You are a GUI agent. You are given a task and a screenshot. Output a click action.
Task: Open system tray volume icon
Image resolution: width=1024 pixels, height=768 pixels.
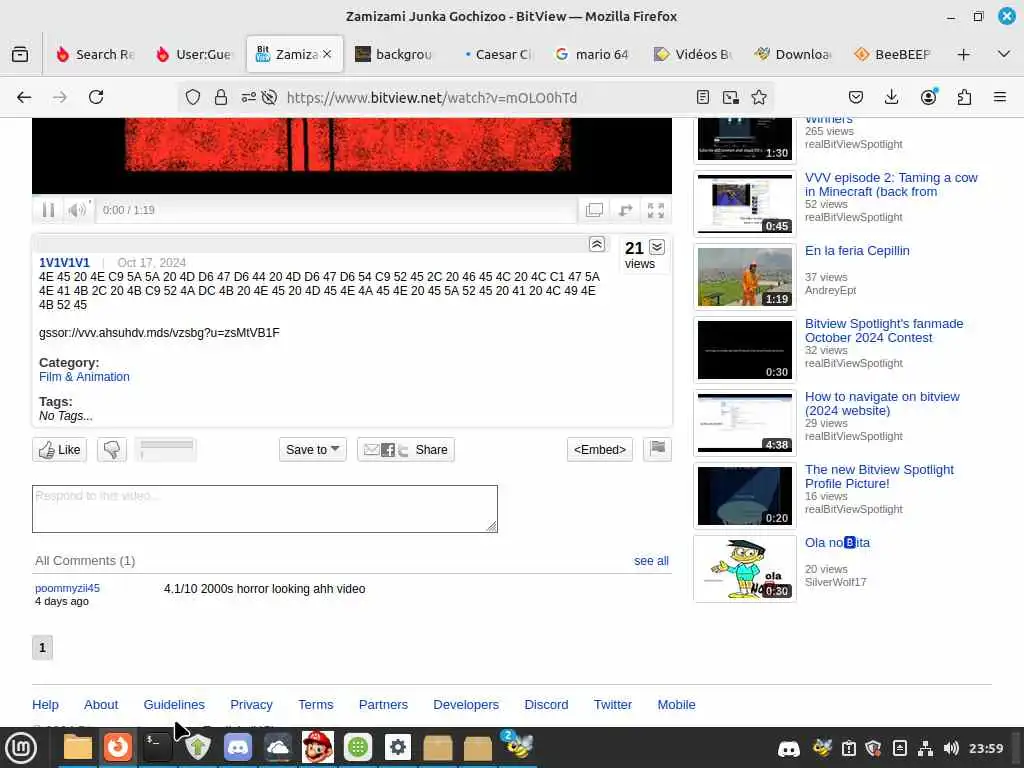951,748
